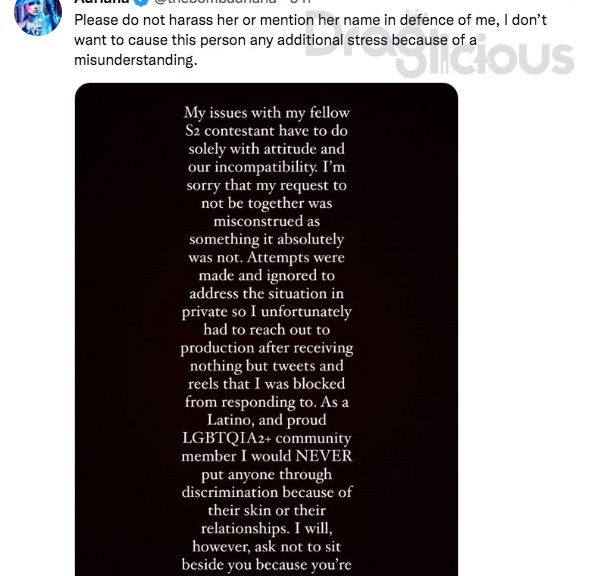Click 'production after receiving' line in the image
593x576 pixels.
pos(267,348)
